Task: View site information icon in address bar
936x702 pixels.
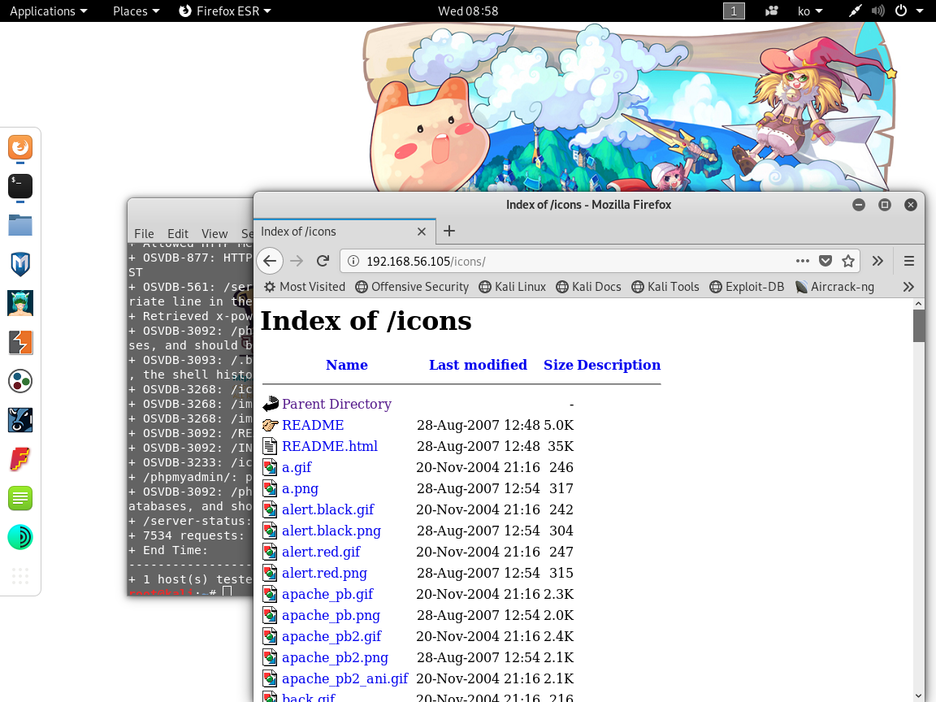Action: click(x=353, y=261)
